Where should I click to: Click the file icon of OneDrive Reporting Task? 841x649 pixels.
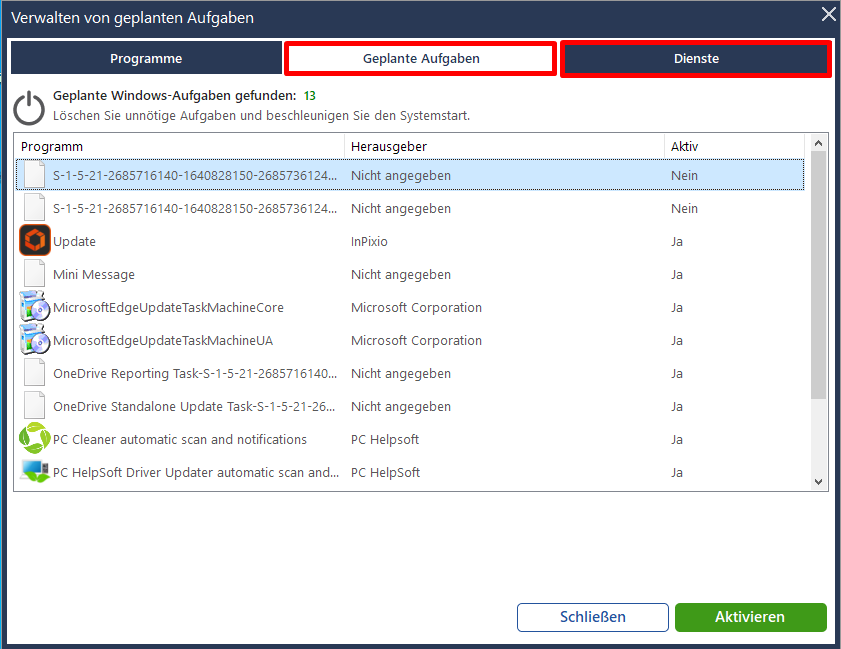(x=35, y=372)
